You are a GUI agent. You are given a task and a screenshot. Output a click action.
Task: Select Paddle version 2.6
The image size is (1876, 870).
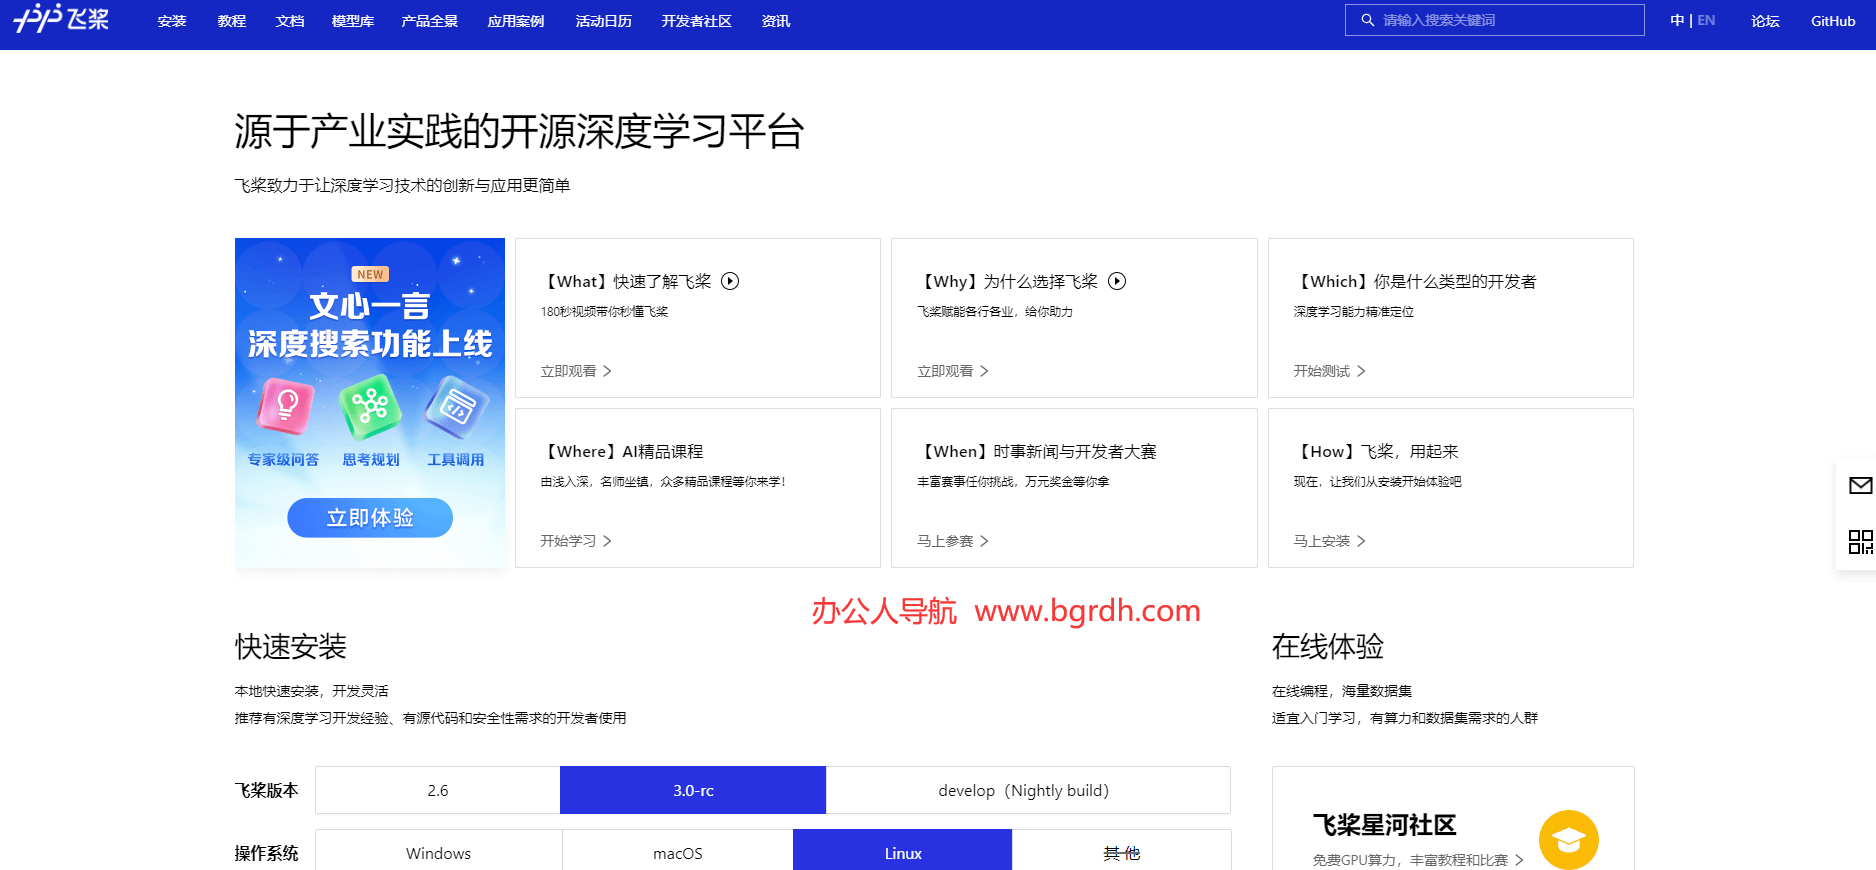tap(438, 790)
